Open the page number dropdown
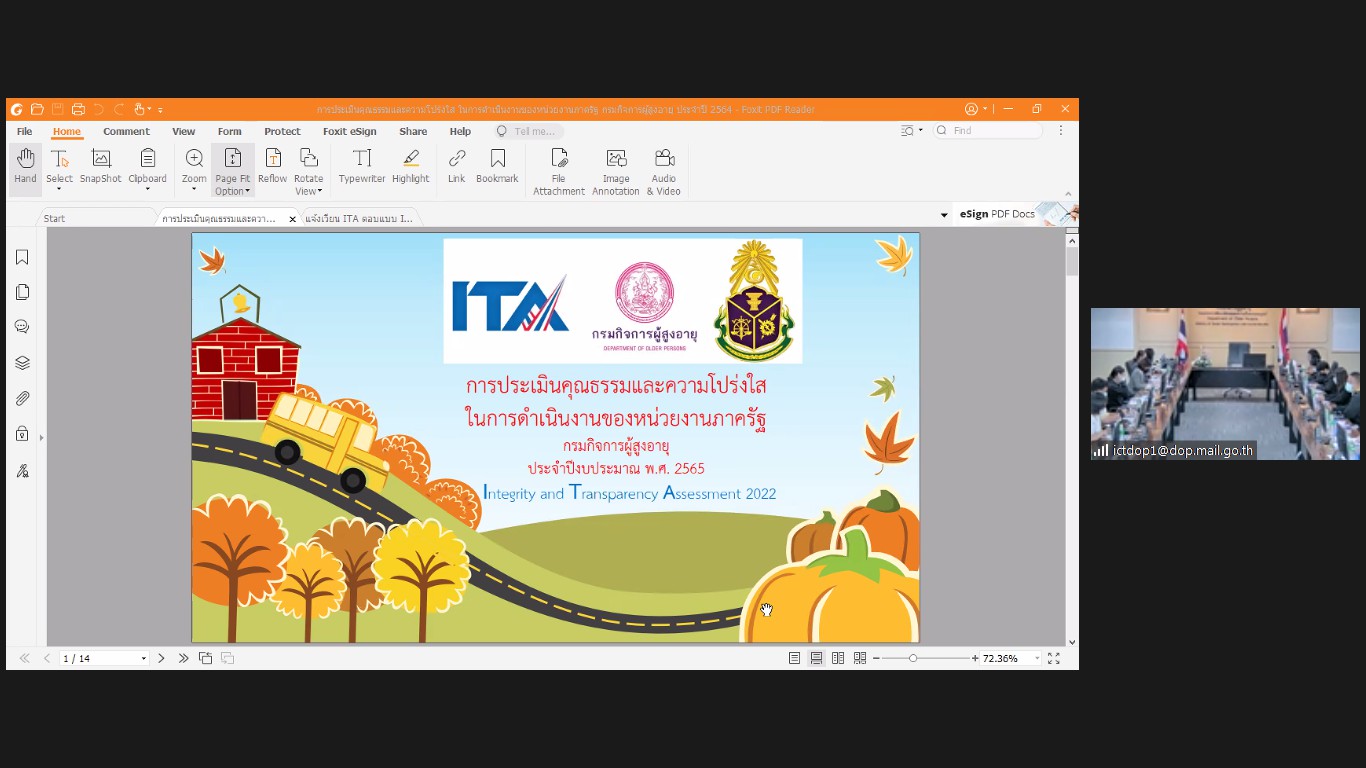The width and height of the screenshot is (1366, 768). pos(143,659)
